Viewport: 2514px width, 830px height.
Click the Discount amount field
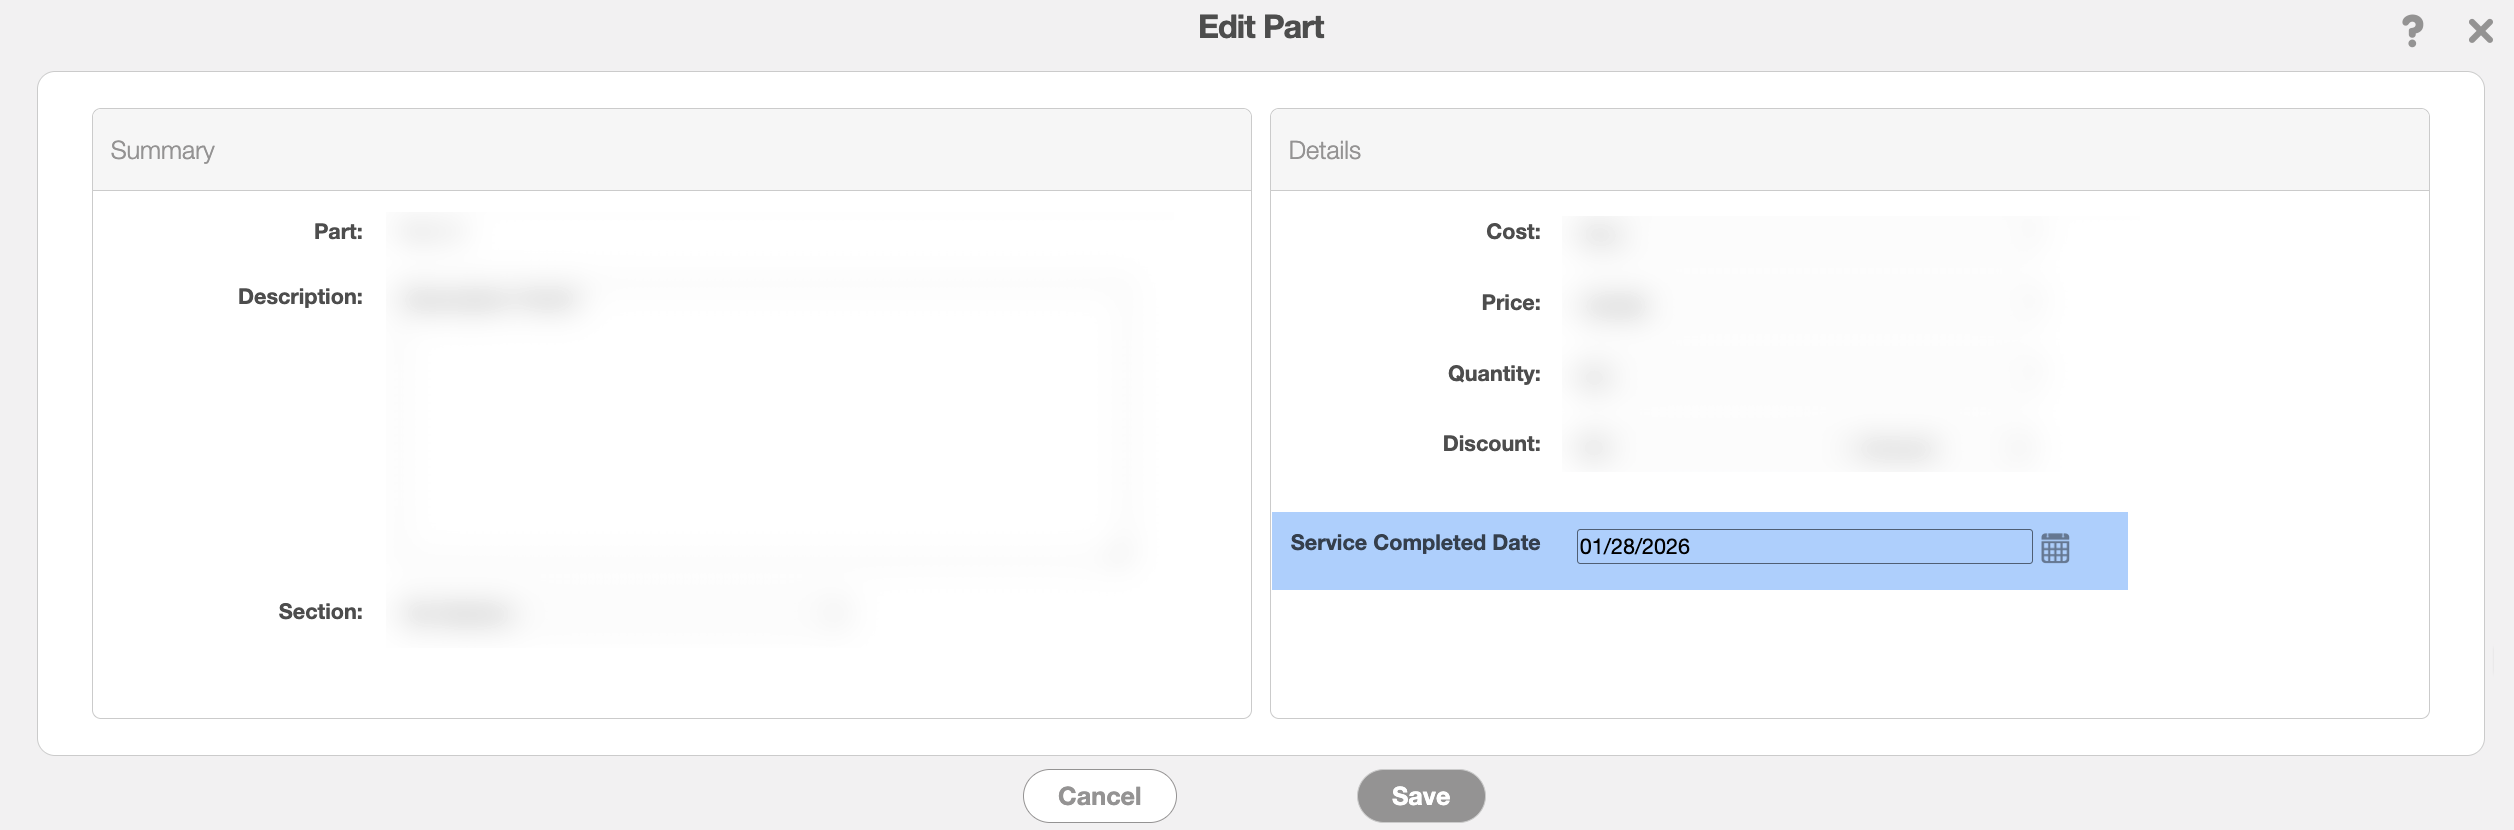pyautogui.click(x=1700, y=445)
